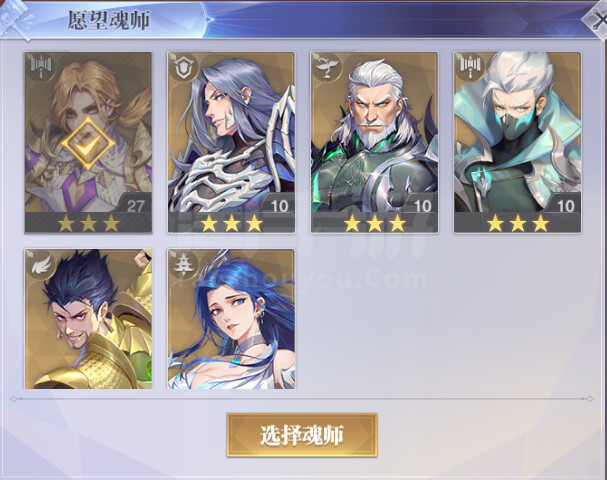Screen dimensions: 607x480
Task: Click the shield icon on purple-haired hero card
Action: tap(183, 67)
